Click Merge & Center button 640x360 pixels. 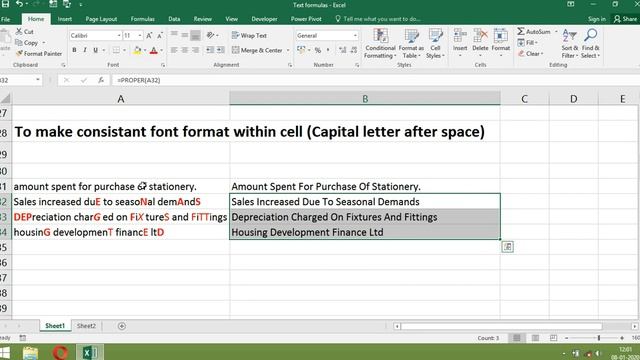[257, 50]
